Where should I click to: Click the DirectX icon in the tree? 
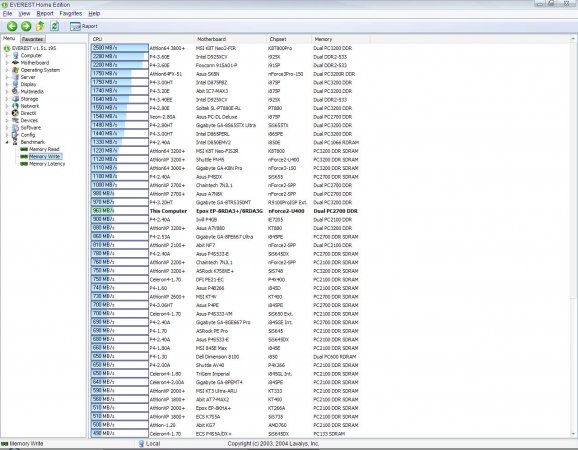pyautogui.click(x=15, y=113)
